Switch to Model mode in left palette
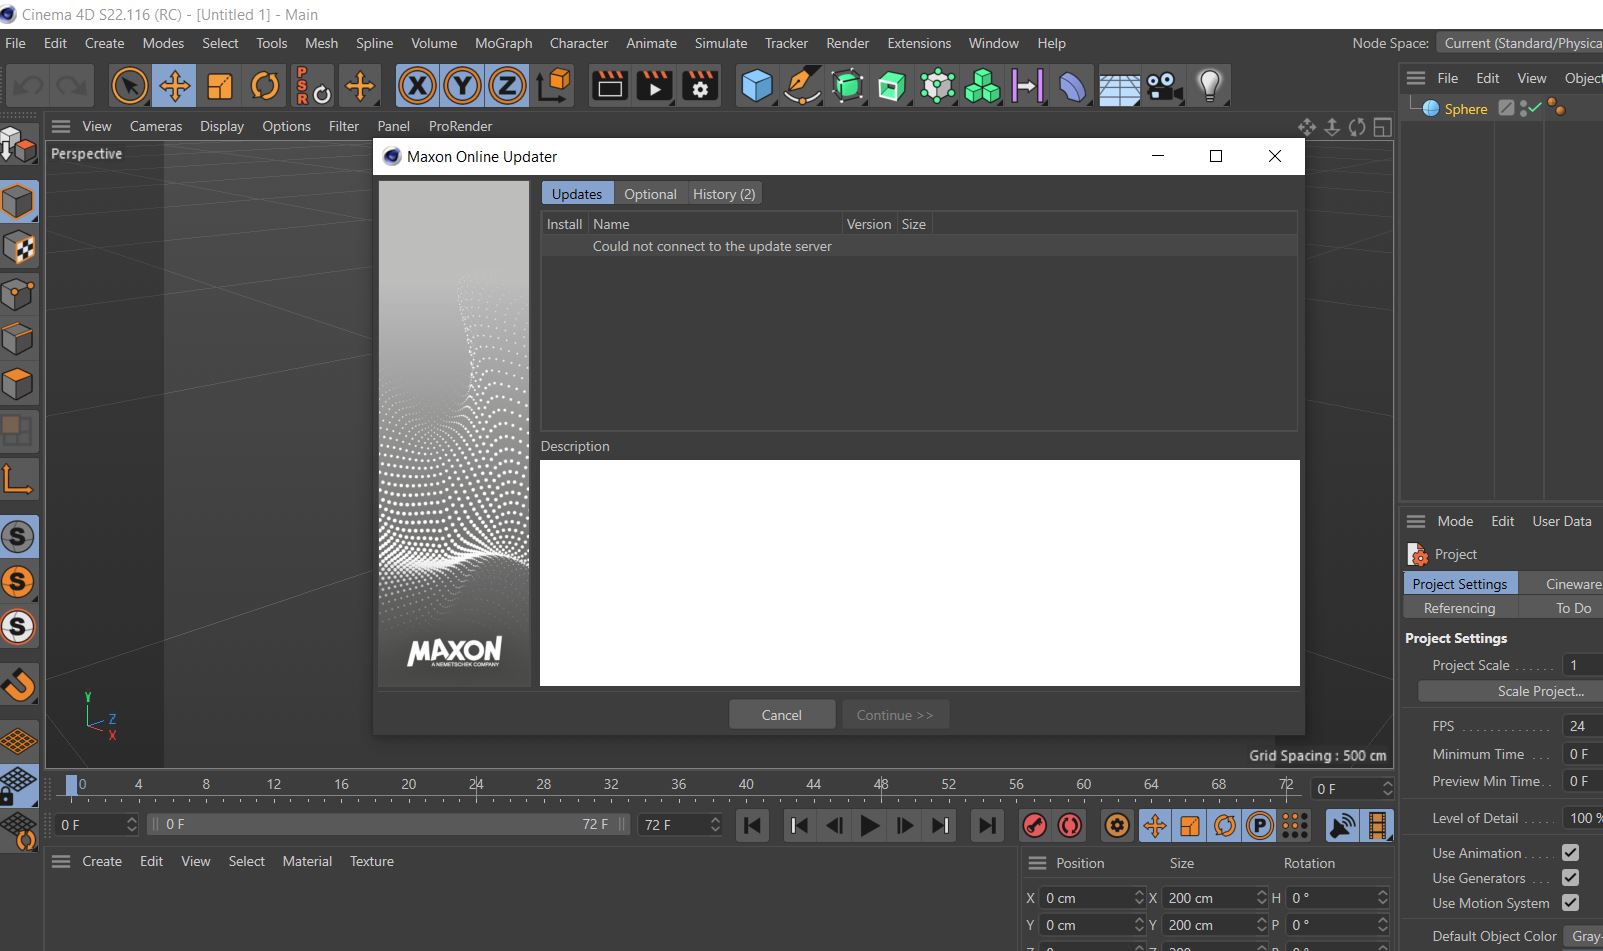The image size is (1603, 951). coord(18,202)
